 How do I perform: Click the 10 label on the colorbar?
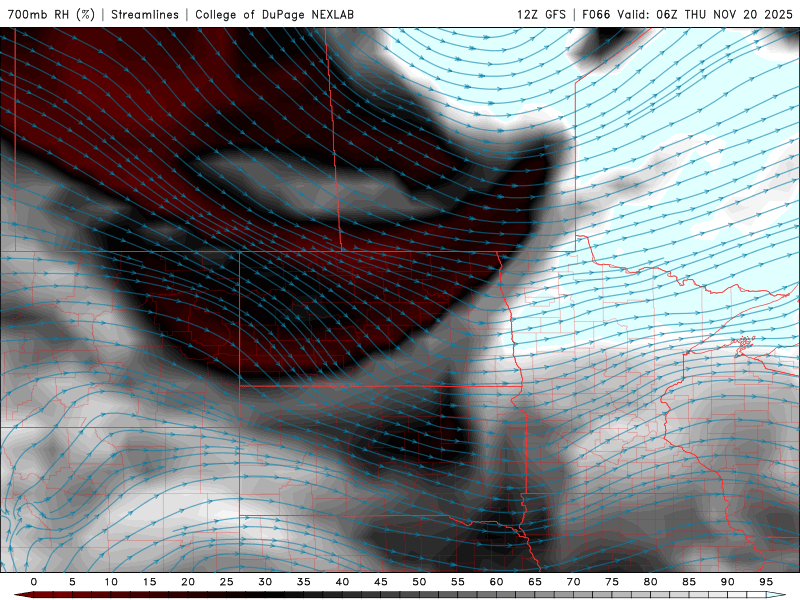click(111, 582)
